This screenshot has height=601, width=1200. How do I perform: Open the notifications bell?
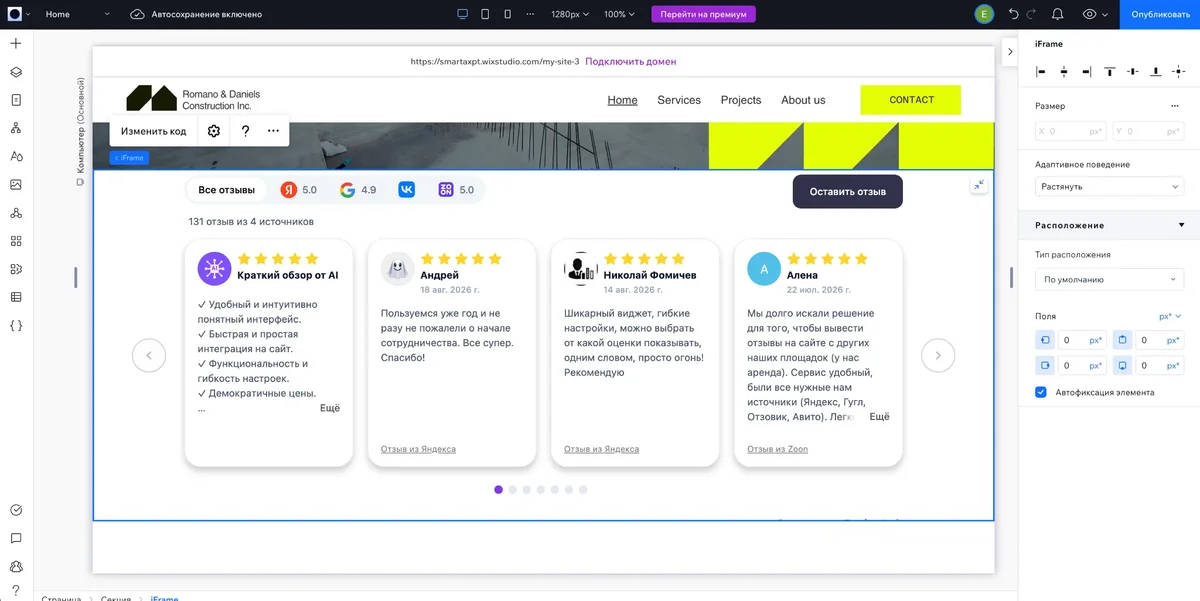pos(1058,14)
